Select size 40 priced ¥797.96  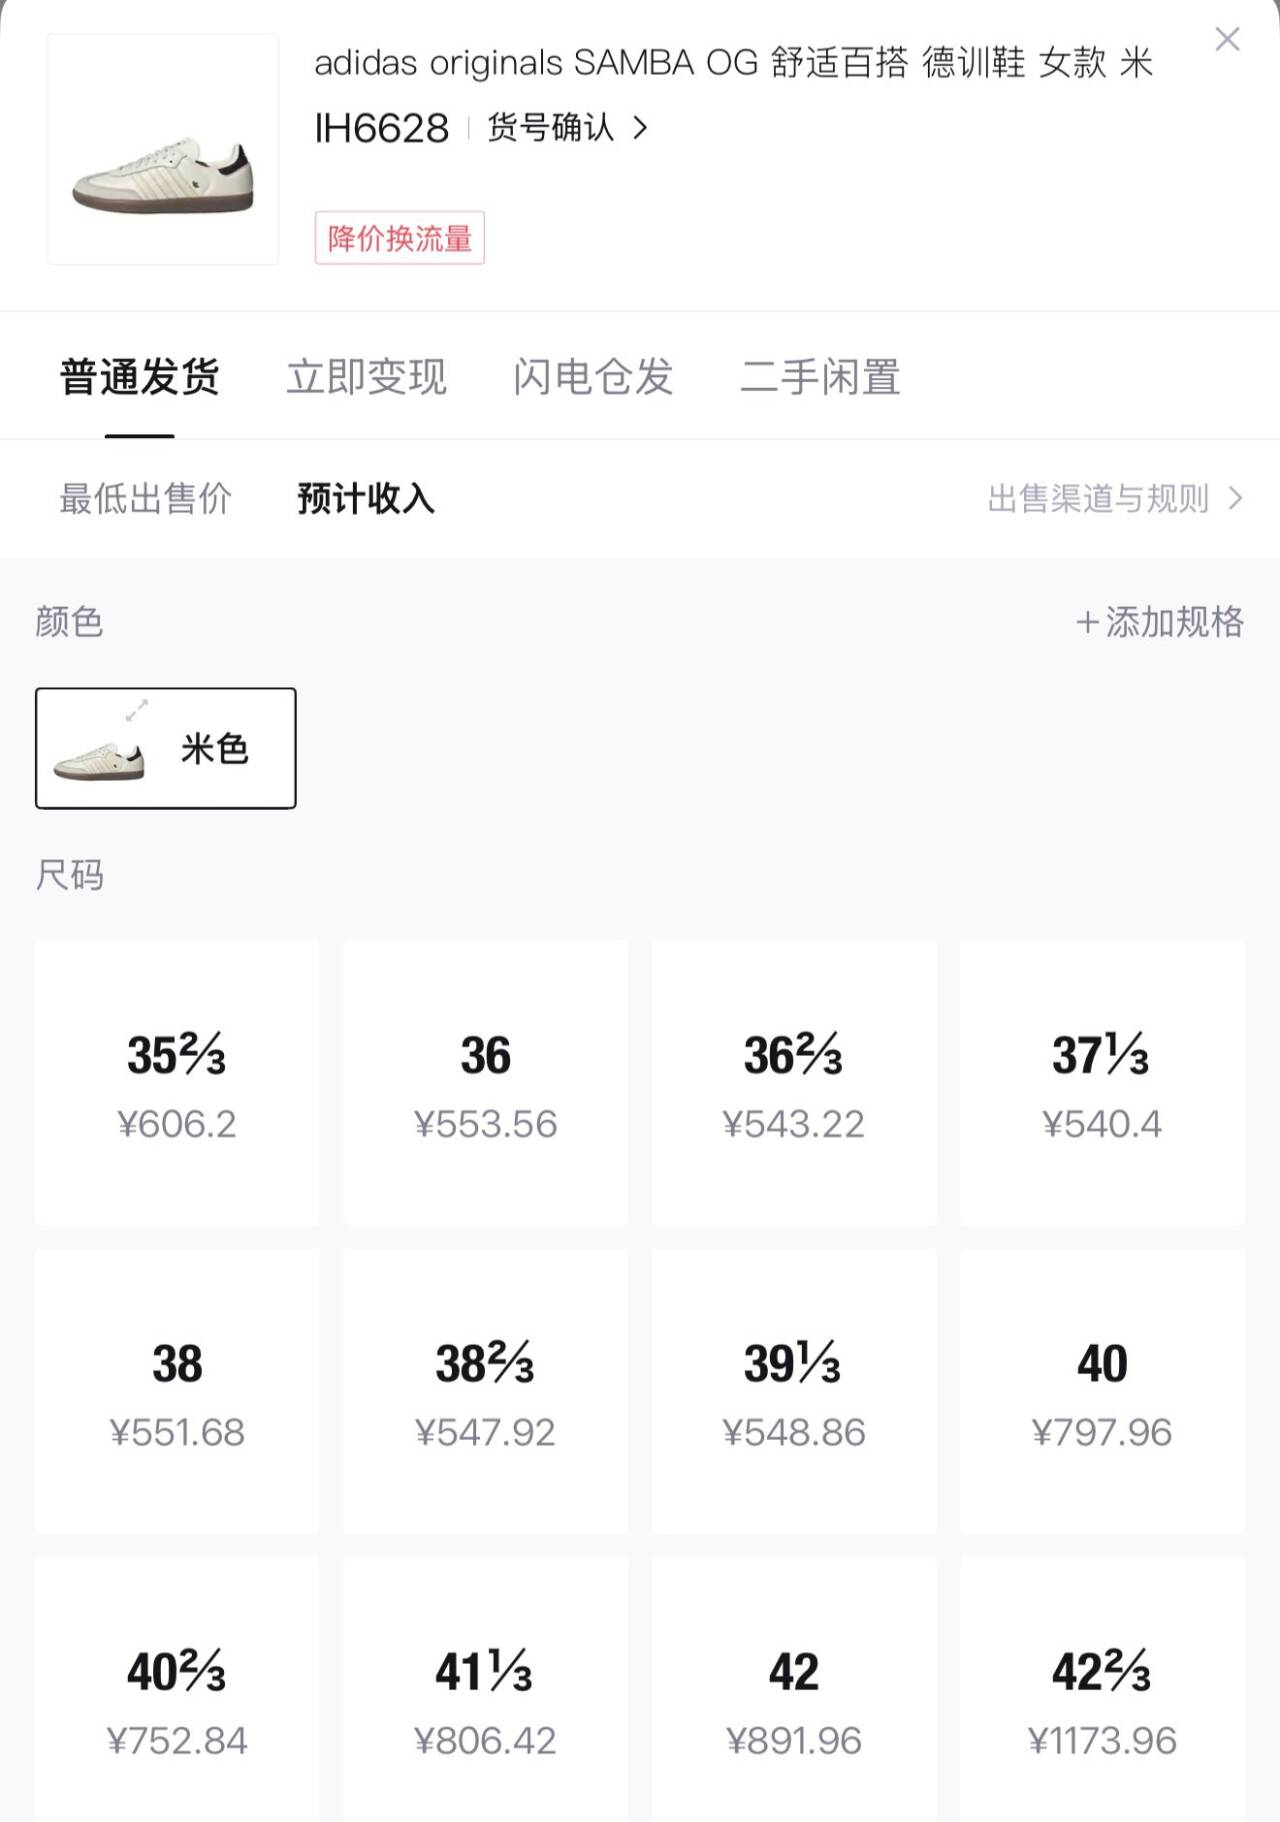point(1102,1391)
